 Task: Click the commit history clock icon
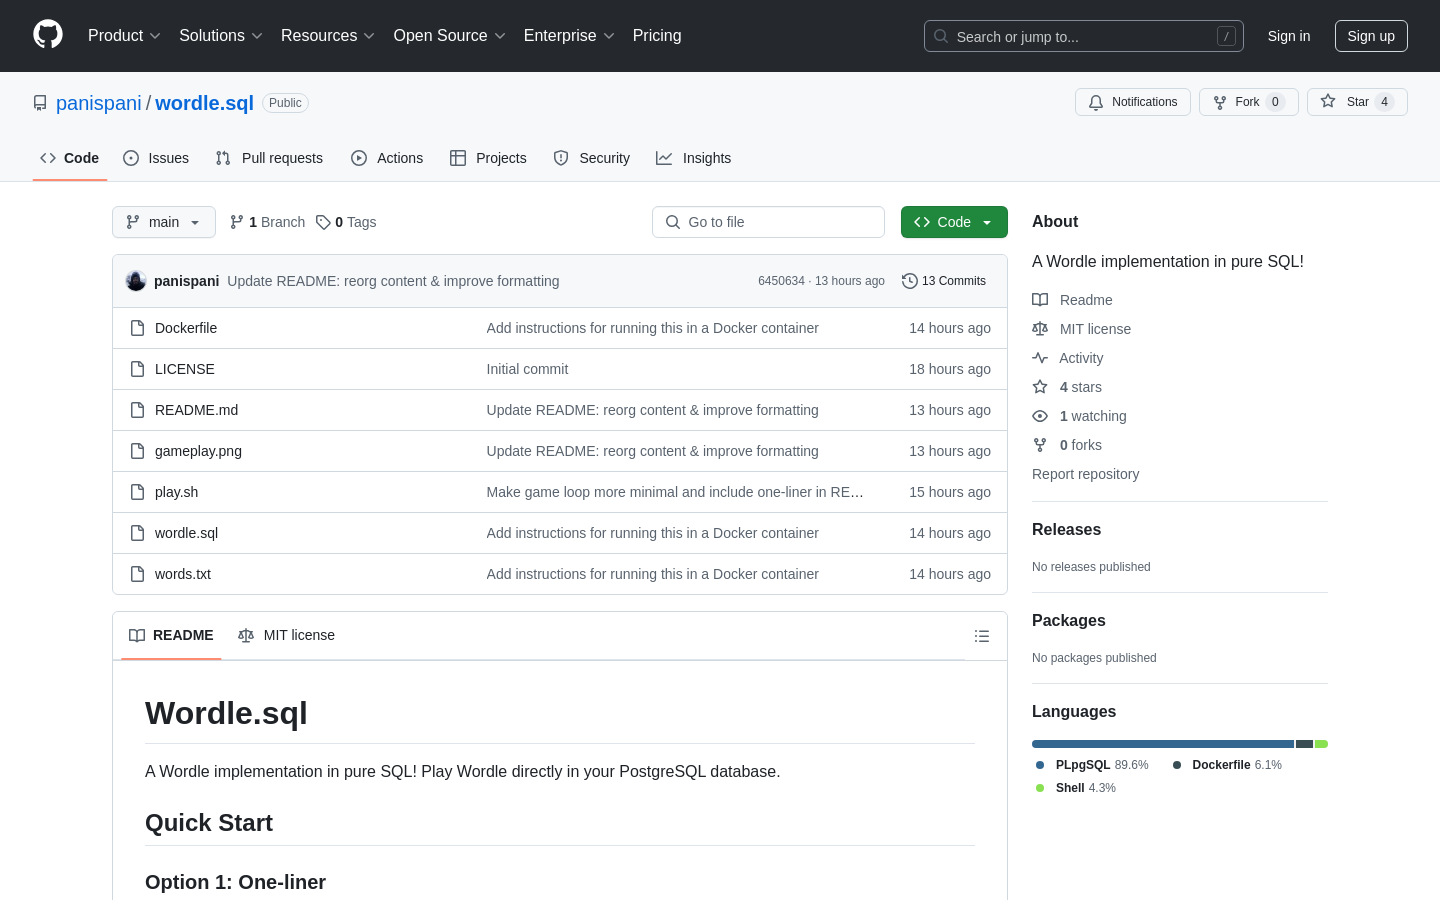910,281
